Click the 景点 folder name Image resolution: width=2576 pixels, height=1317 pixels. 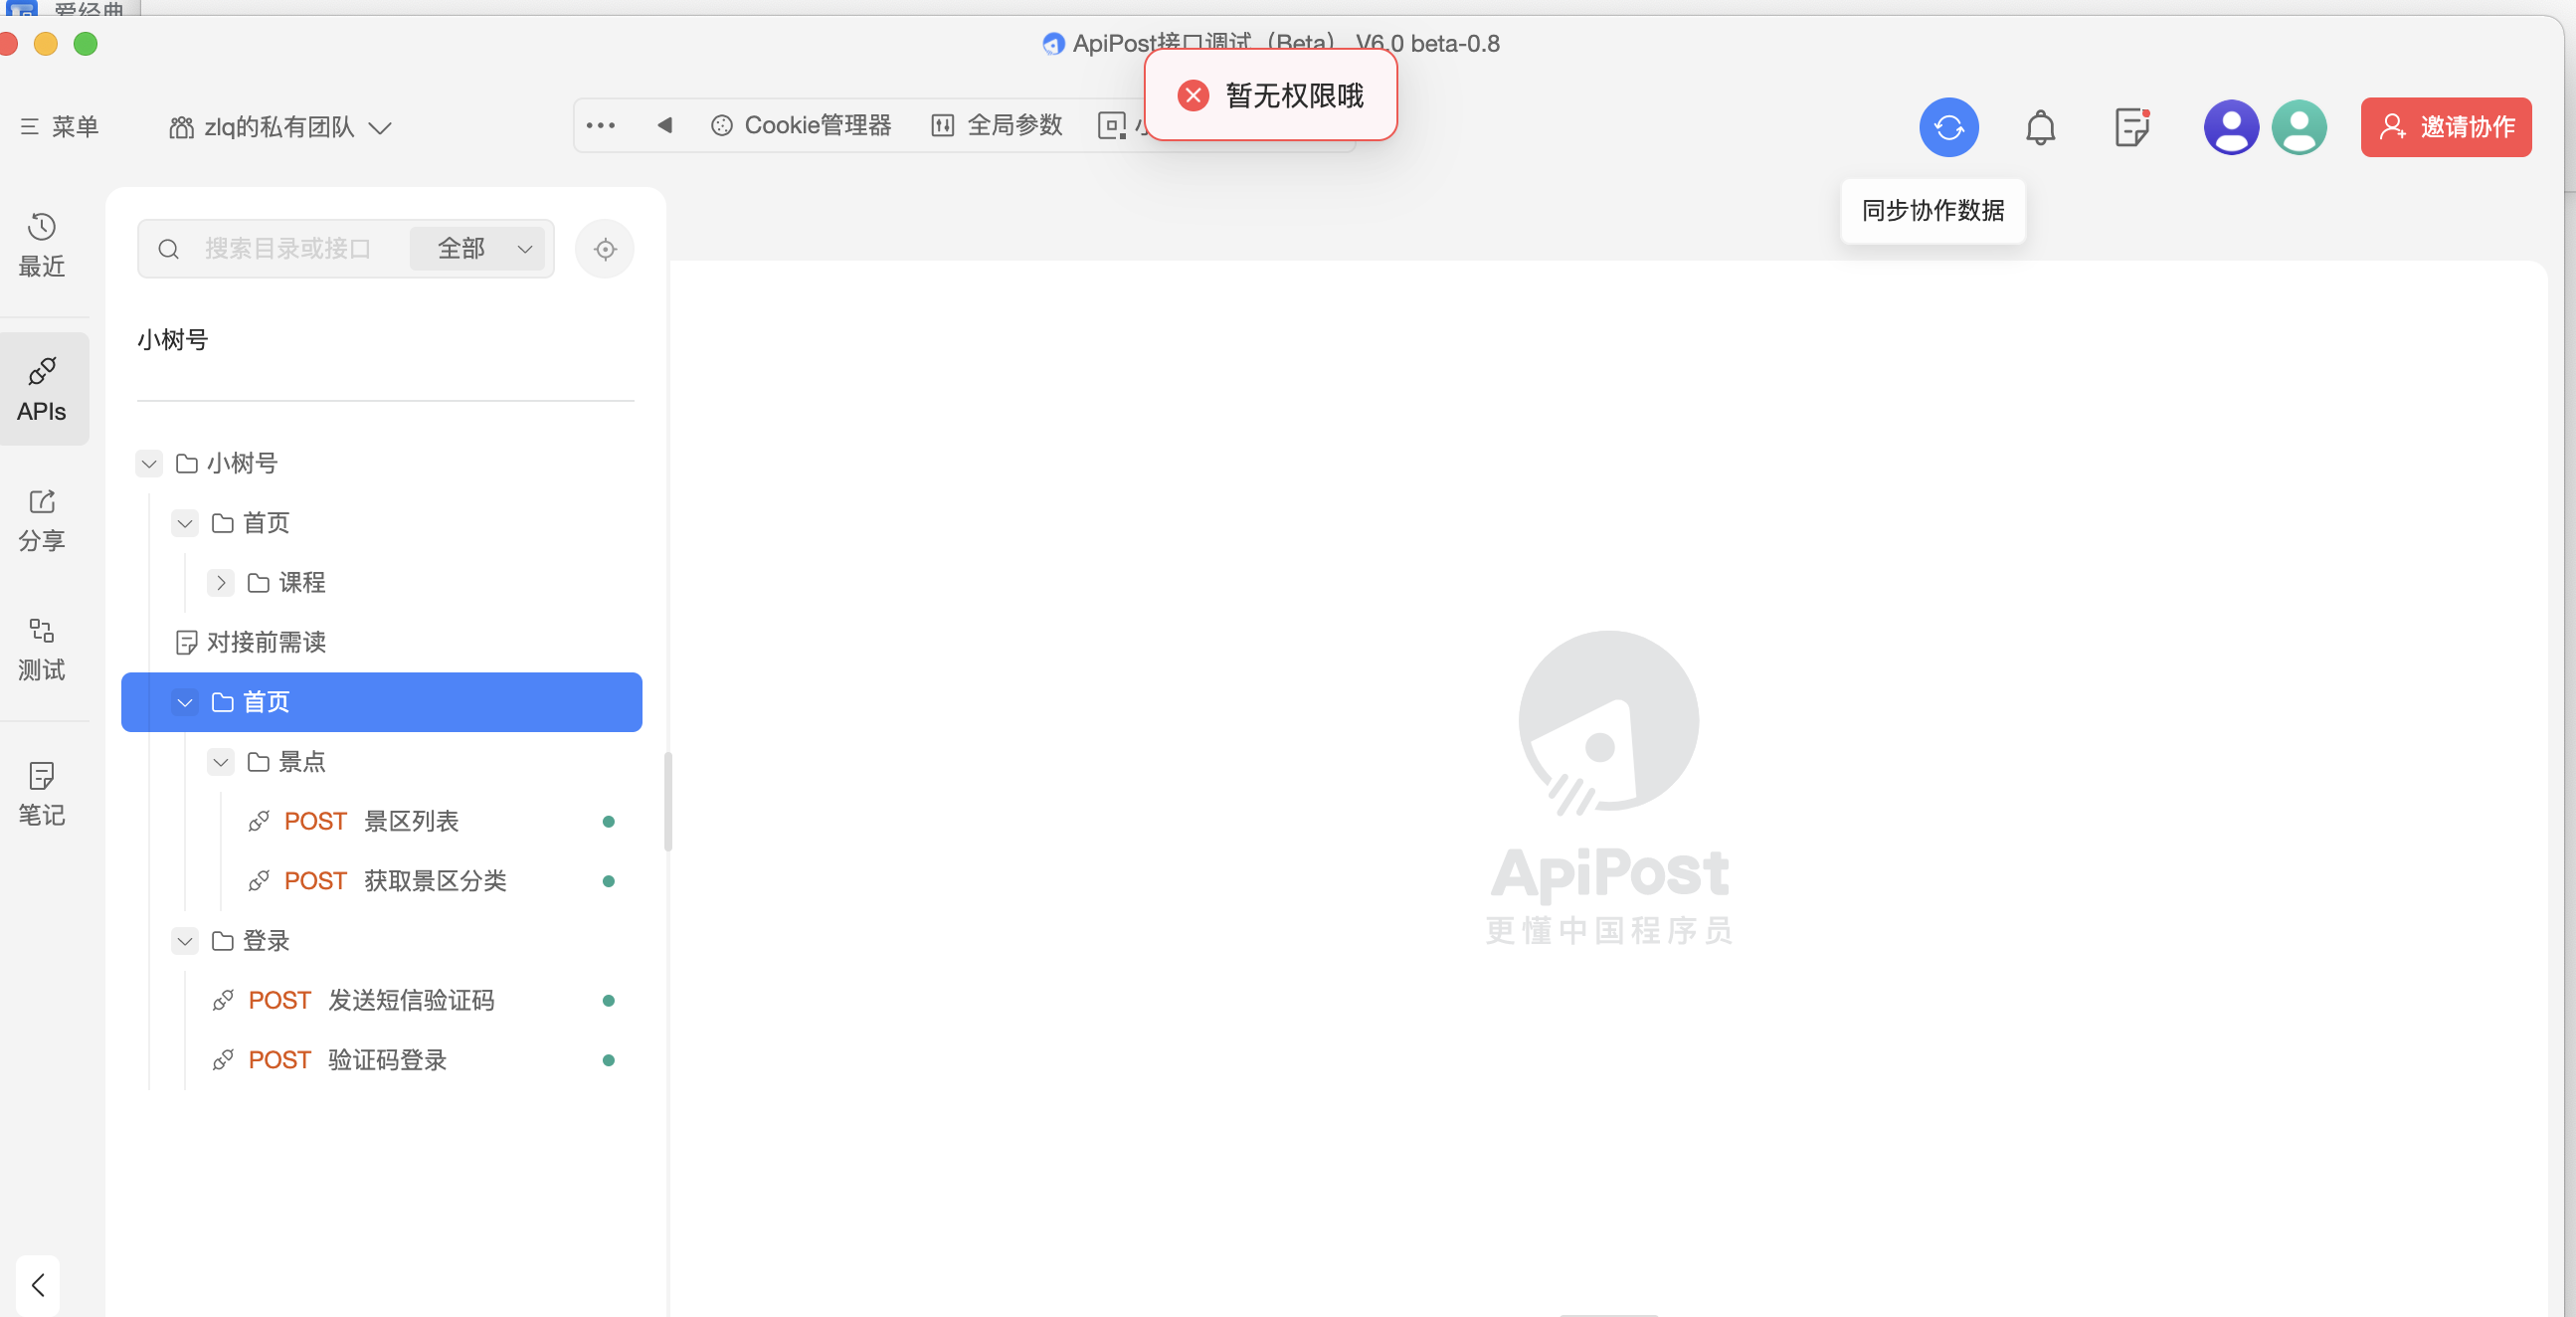coord(302,762)
